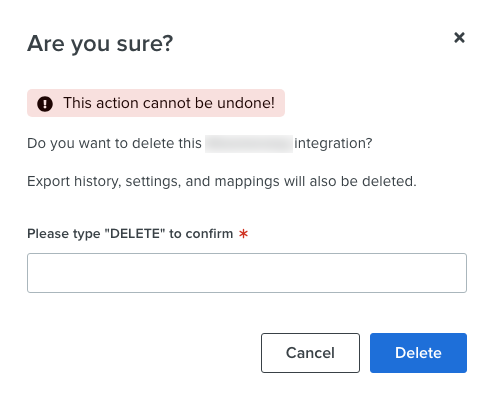Cancel the integration deletion

[310, 353]
